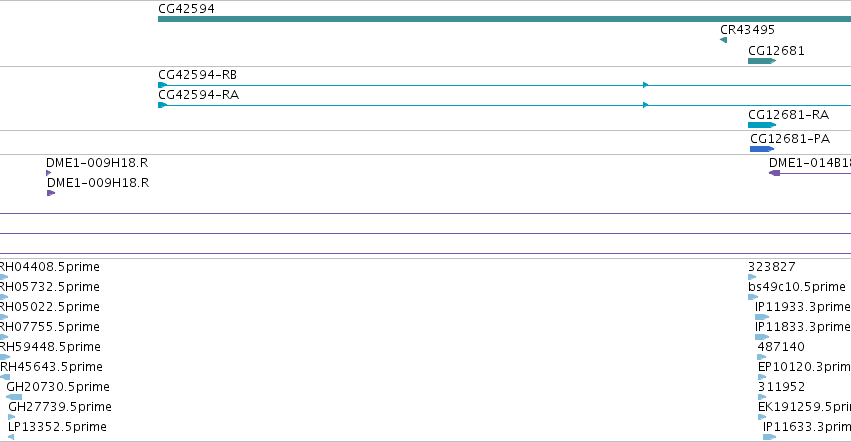Select the CG42594-RA transcript line

504,105
